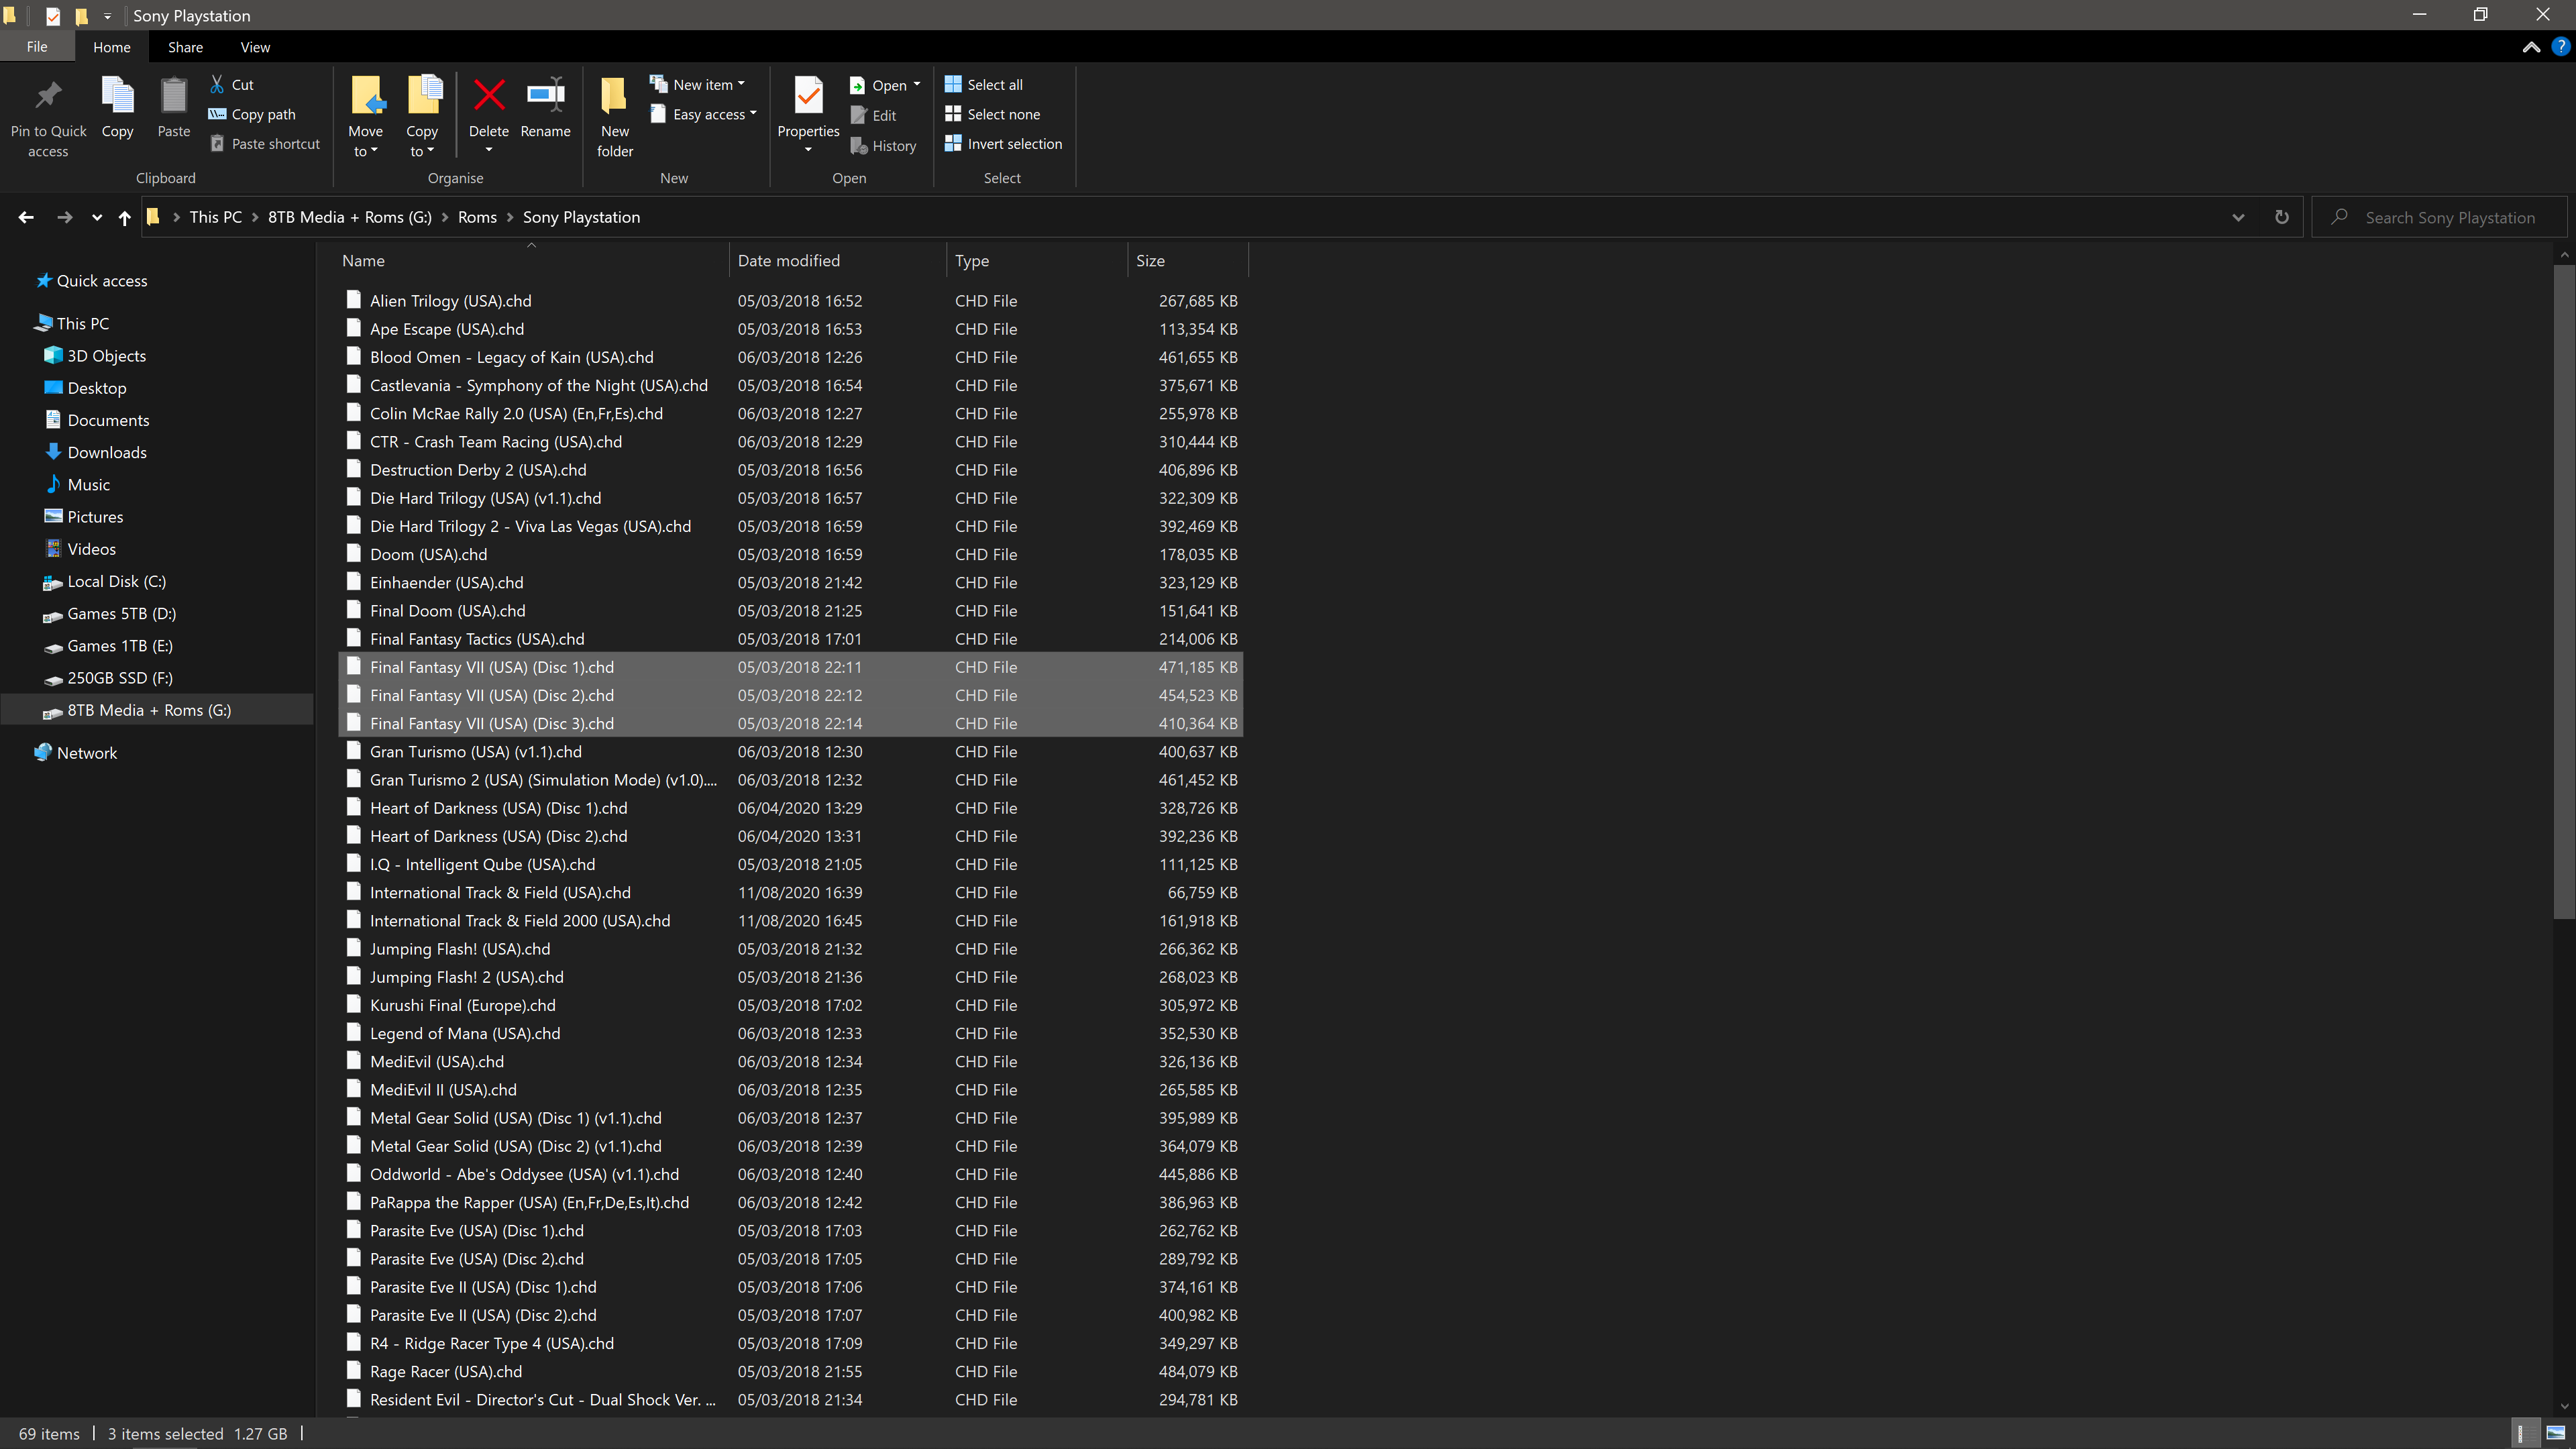
Task: Click Select none
Action: click(x=992, y=114)
